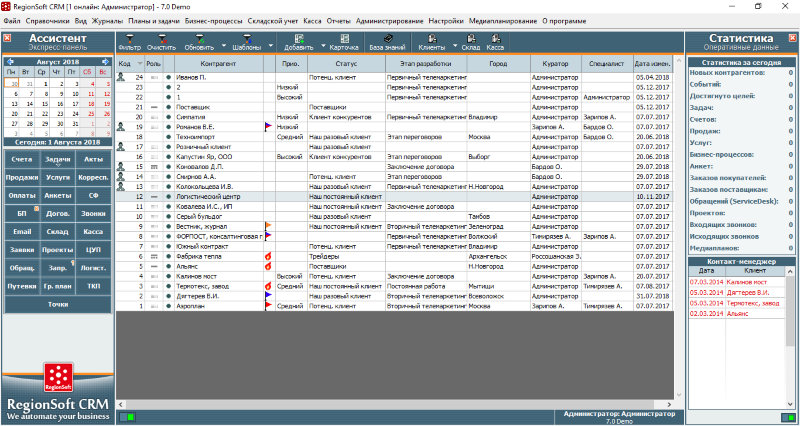Click the Очистить filter icon

[x=161, y=41]
